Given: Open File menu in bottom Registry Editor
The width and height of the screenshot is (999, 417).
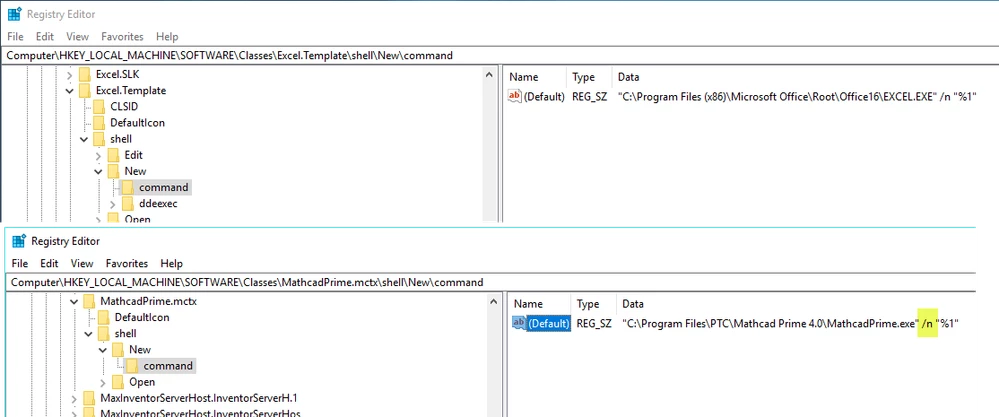Looking at the screenshot, I should 19,263.
